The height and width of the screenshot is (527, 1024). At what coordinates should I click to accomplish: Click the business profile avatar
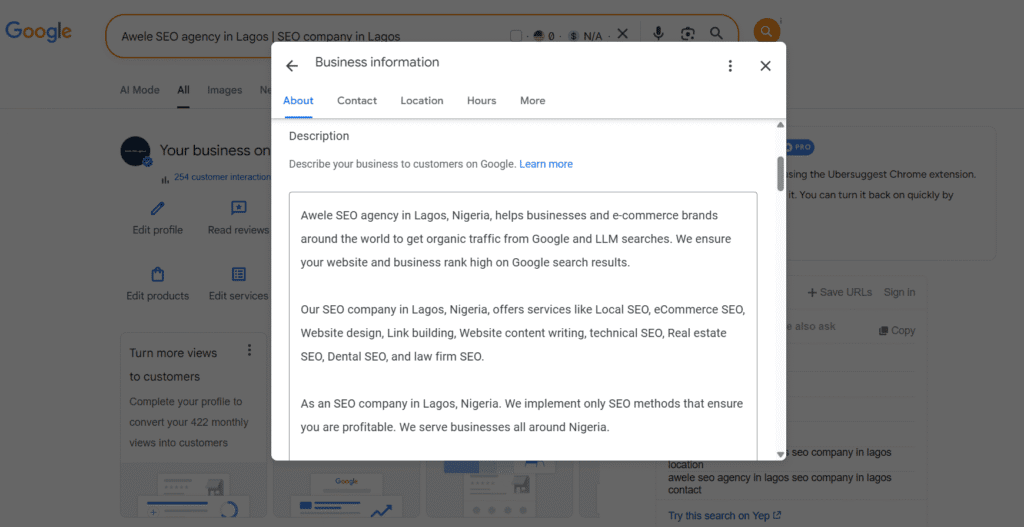[136, 152]
